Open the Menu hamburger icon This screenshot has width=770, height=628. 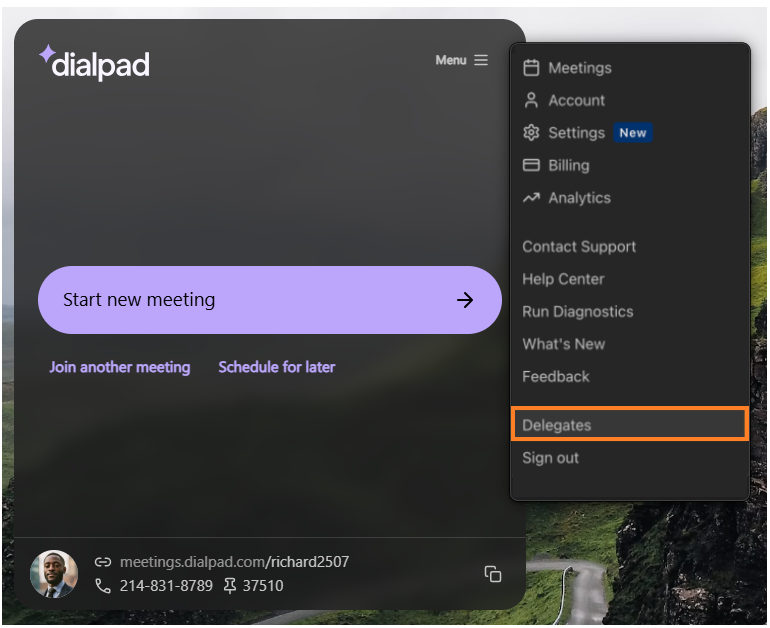click(481, 60)
